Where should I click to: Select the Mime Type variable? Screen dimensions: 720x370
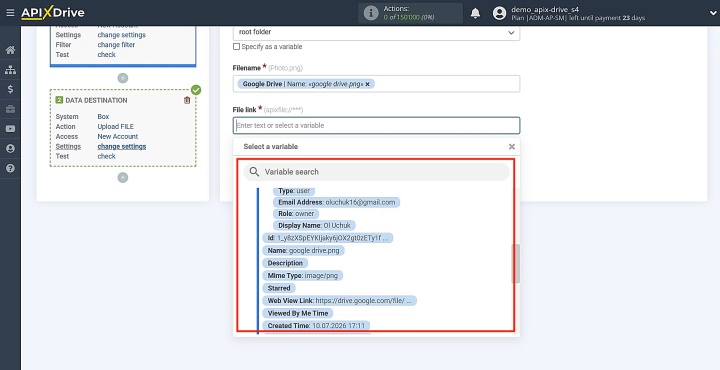(x=303, y=275)
